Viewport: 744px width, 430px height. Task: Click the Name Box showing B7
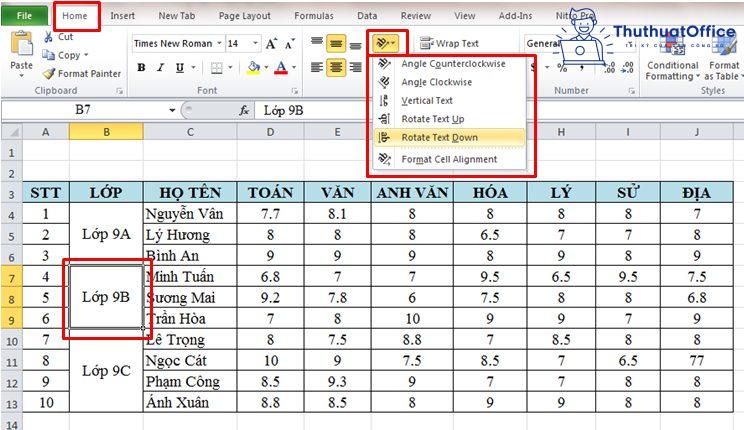point(83,110)
